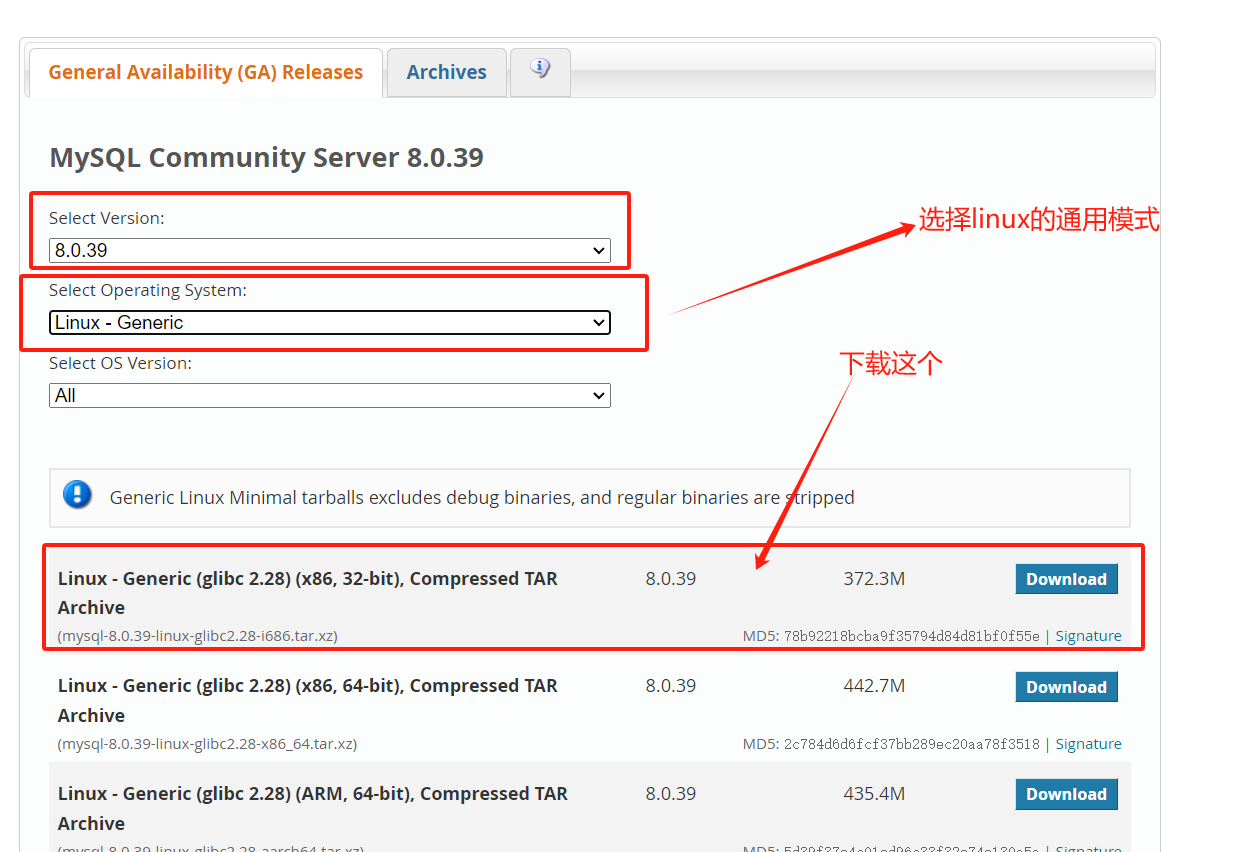Open the Select Operating System dropdown

329,322
